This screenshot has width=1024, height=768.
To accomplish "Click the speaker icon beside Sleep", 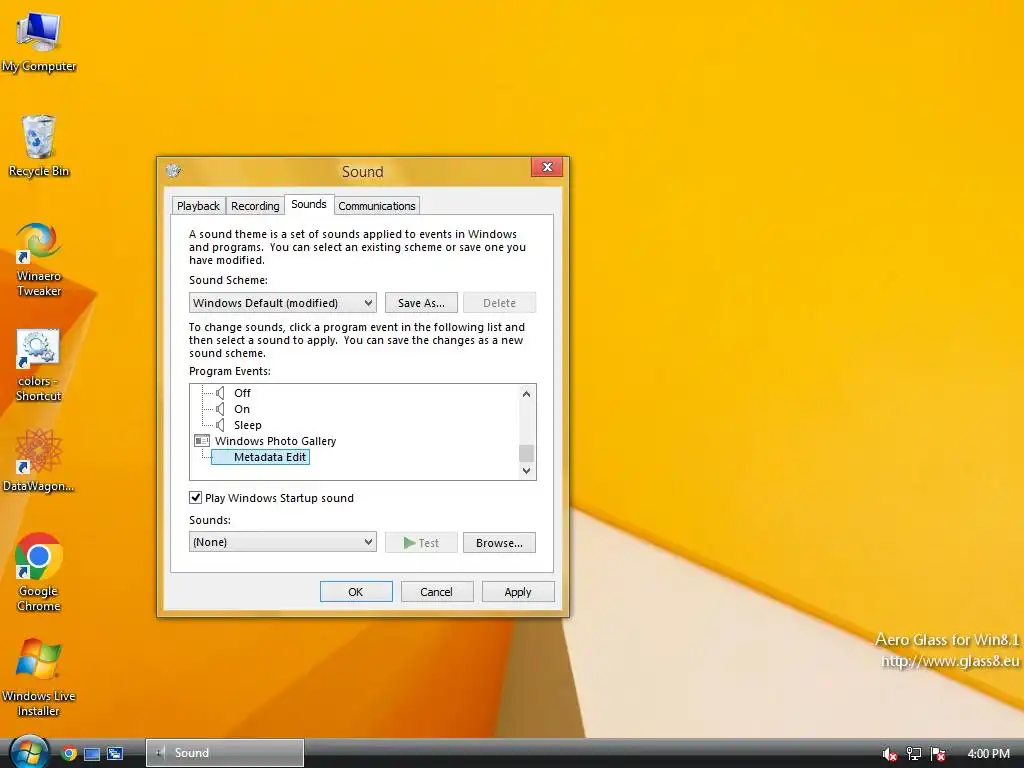I will point(221,425).
